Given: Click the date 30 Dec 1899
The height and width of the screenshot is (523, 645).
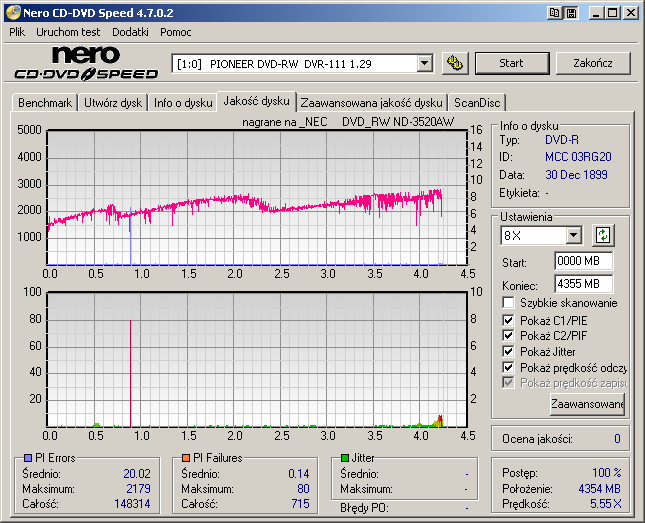Looking at the screenshot, I should (x=576, y=174).
